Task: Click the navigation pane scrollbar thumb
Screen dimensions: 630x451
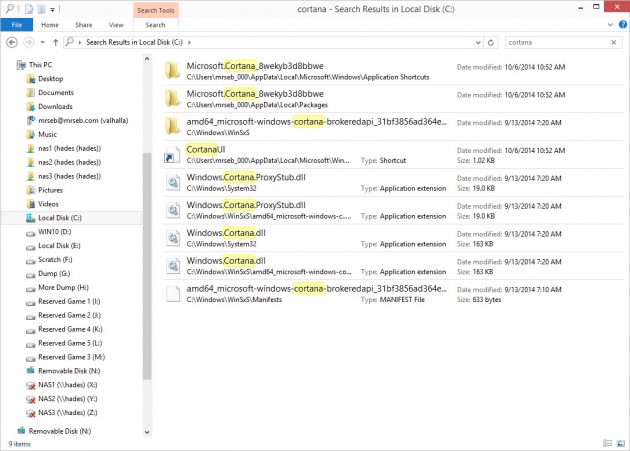Action: tap(147, 266)
